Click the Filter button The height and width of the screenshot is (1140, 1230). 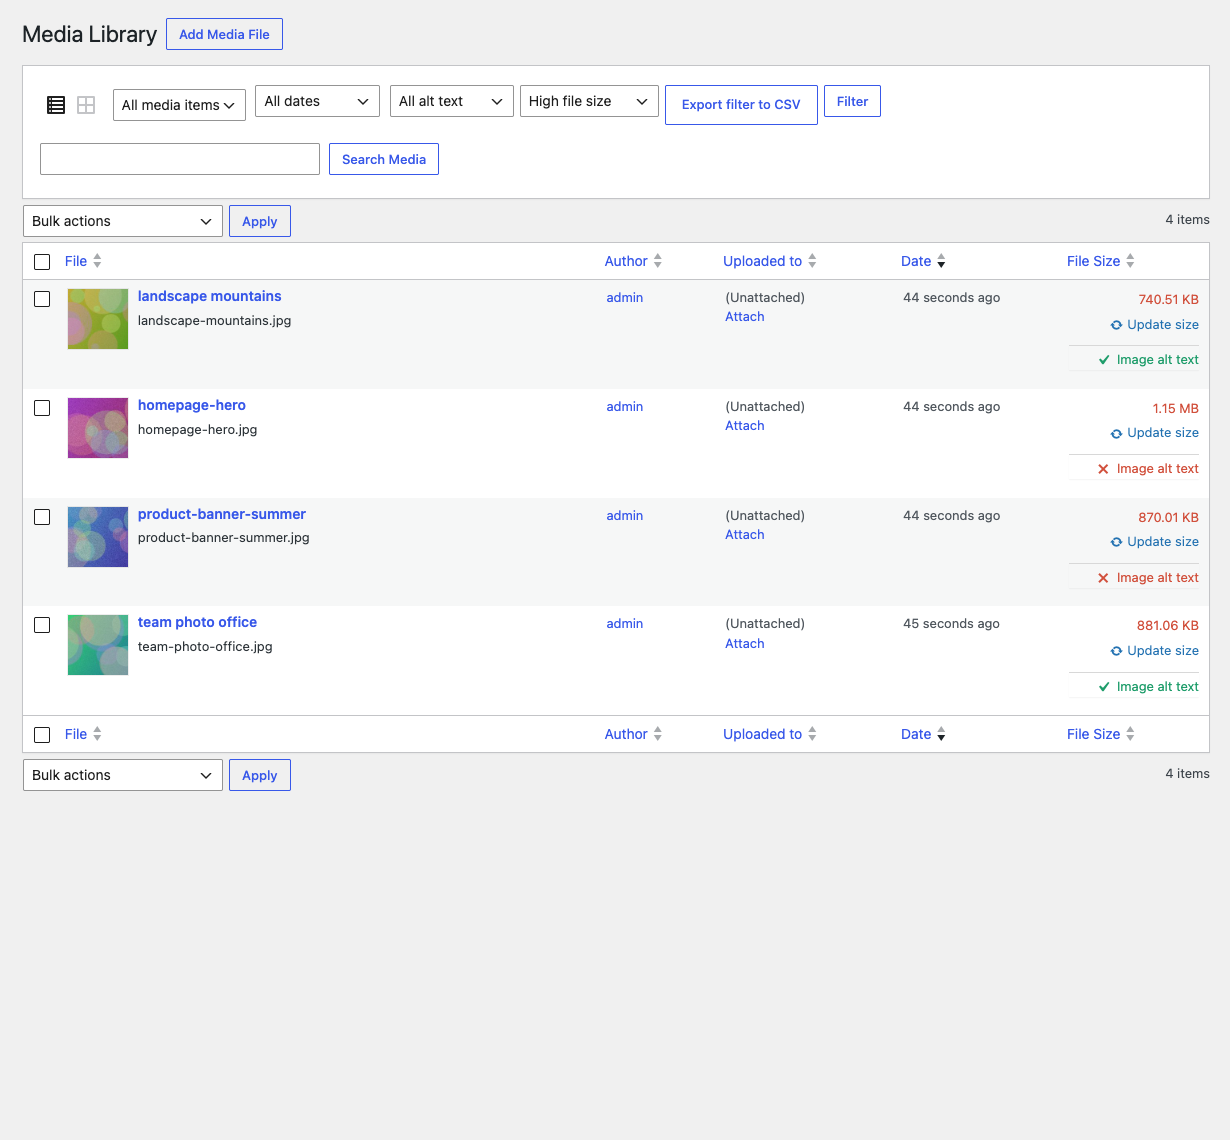[852, 101]
